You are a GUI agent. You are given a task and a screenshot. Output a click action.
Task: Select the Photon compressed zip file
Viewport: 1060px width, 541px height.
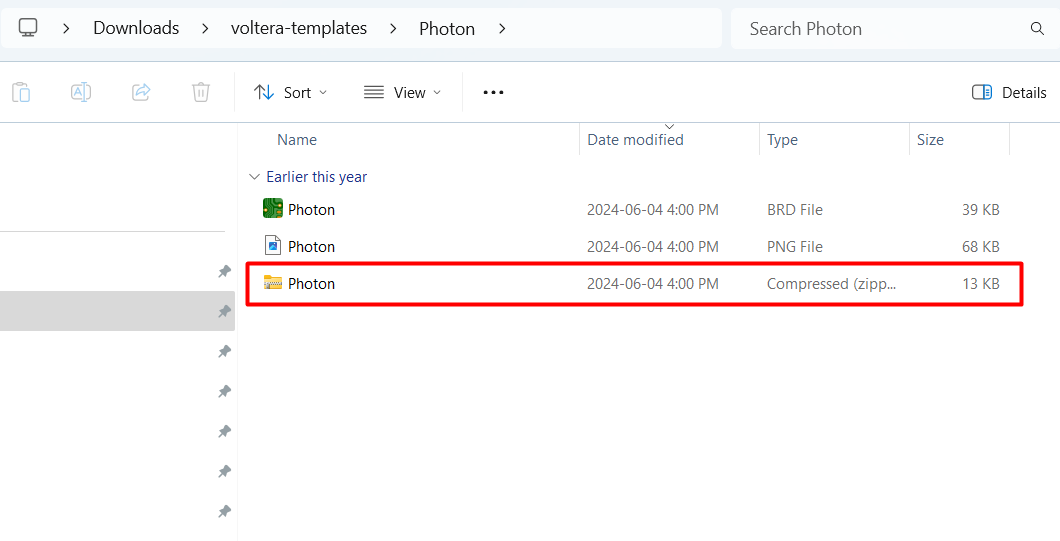coord(634,284)
